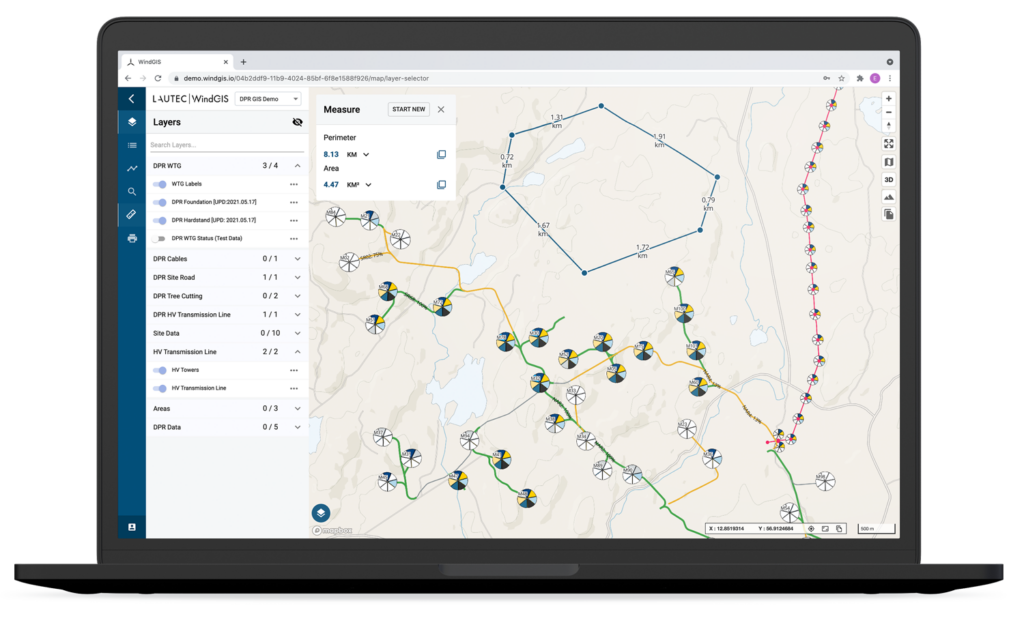Toggle off the DPR Hardstand layer
This screenshot has width=1024, height=625.
click(159, 221)
